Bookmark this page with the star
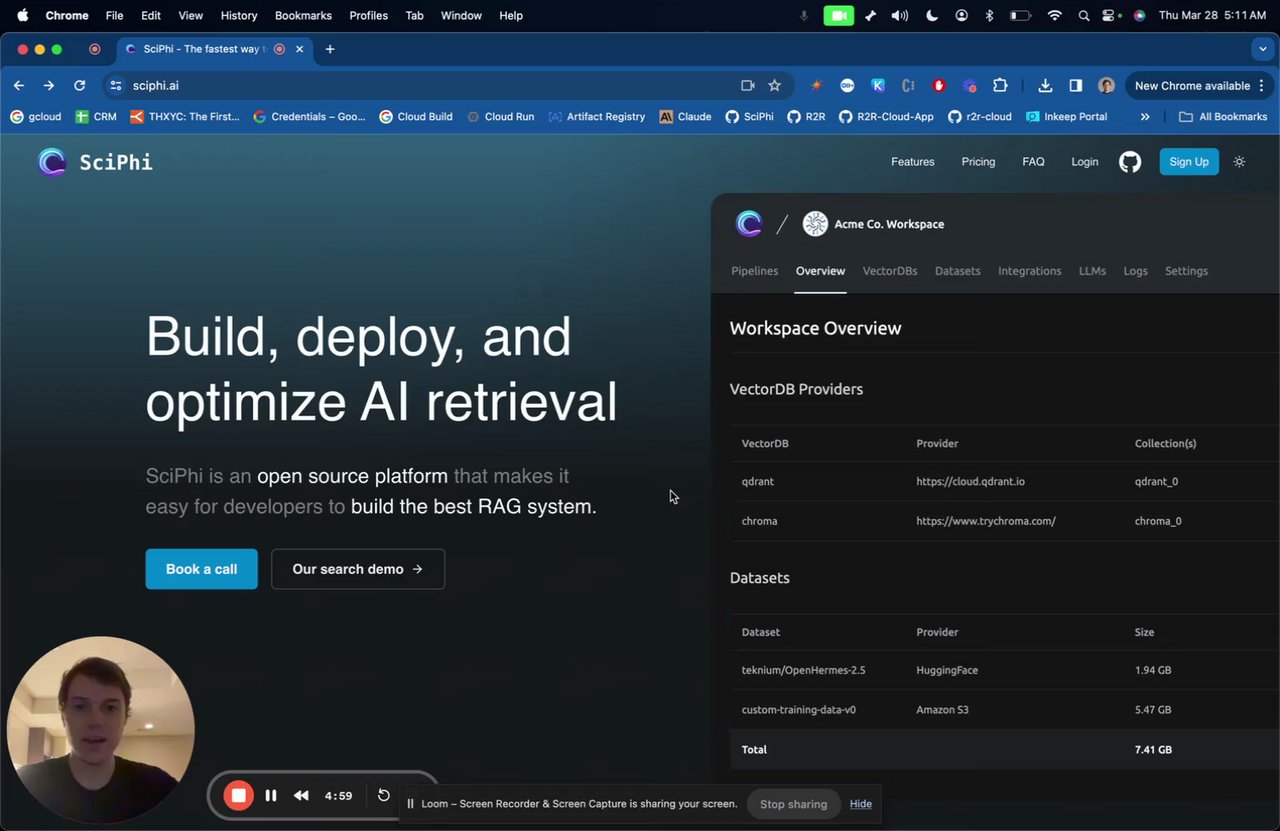 (x=774, y=86)
